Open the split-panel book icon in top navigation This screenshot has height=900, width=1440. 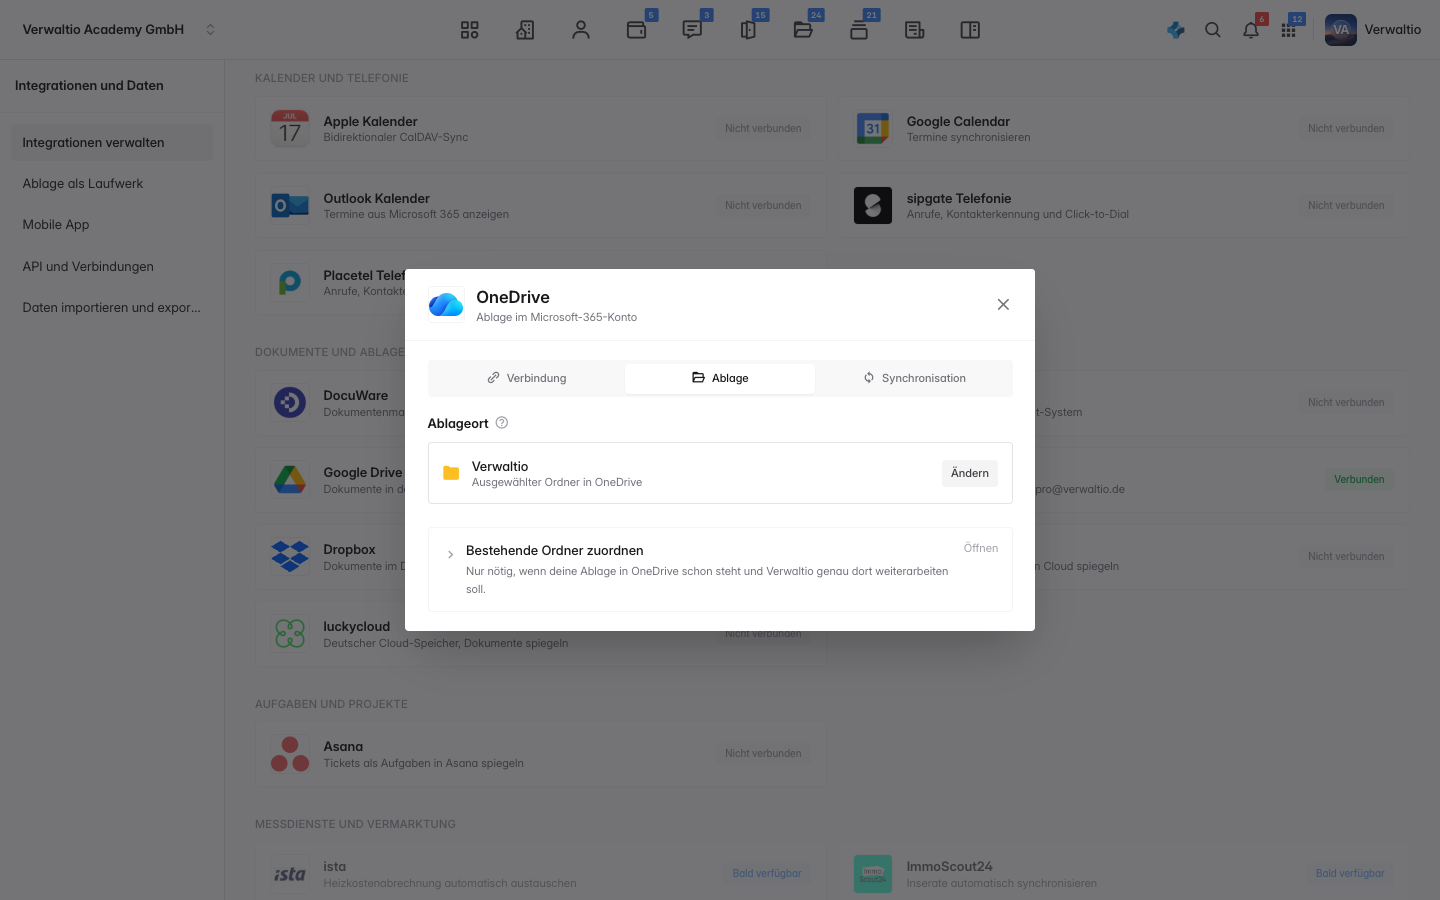click(x=970, y=30)
